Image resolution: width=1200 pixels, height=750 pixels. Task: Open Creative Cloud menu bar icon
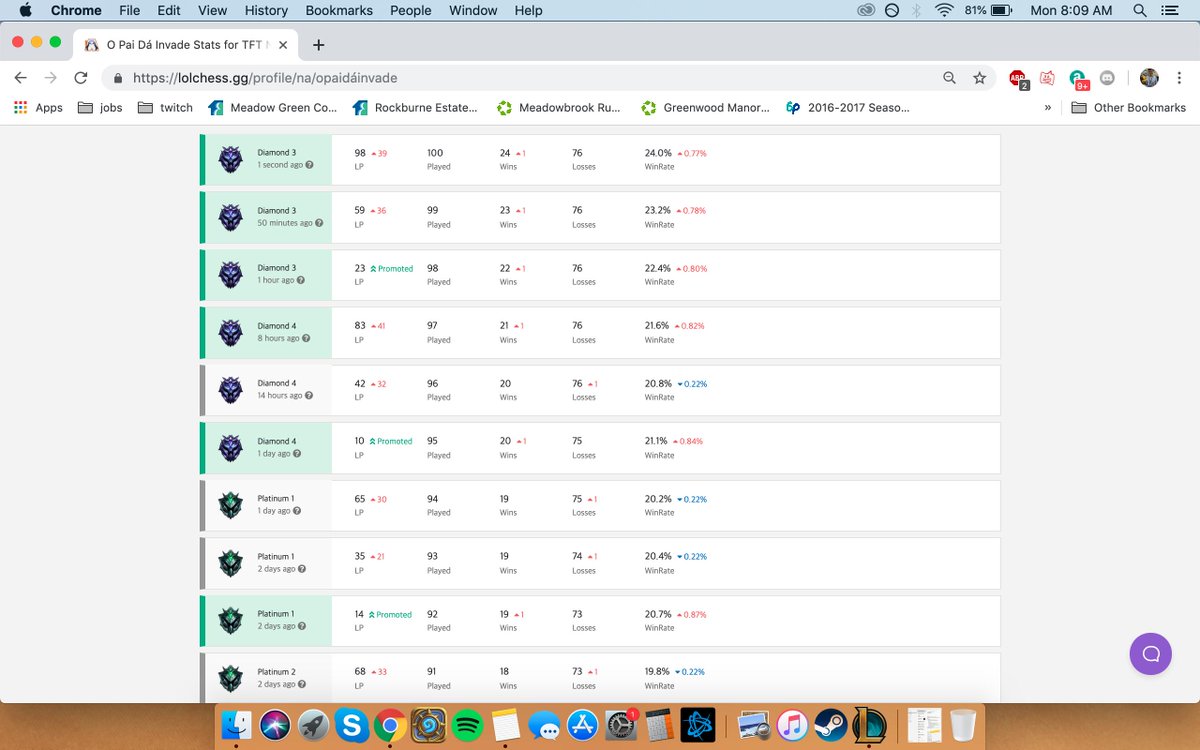tap(867, 11)
